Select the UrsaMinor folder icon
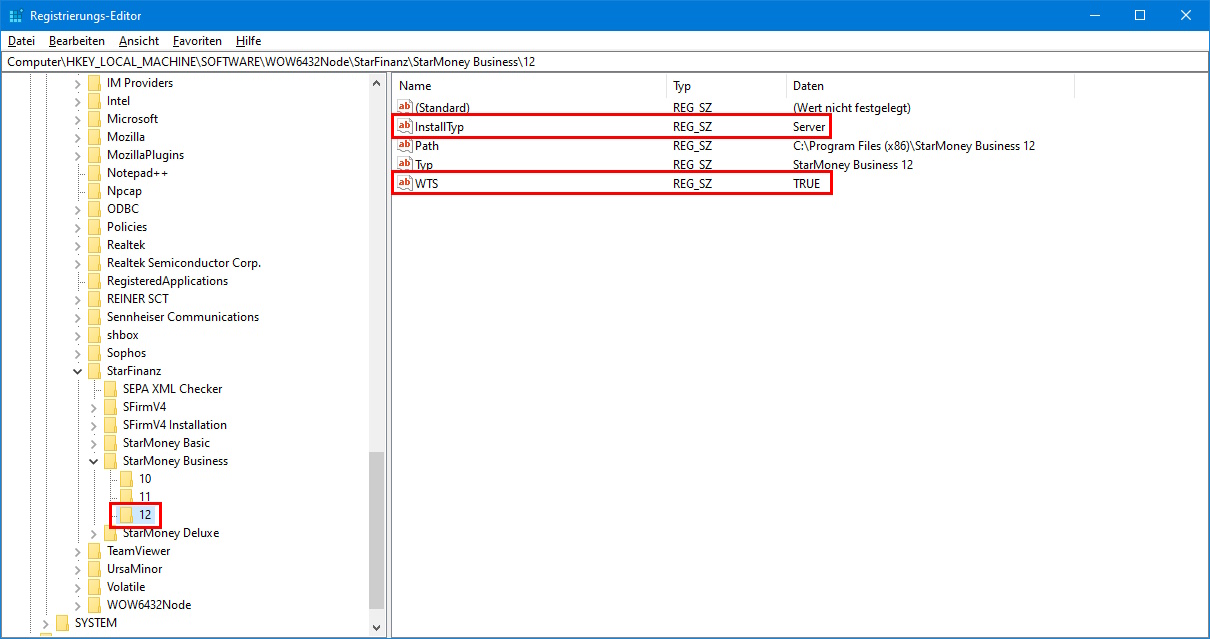Screen dimensions: 1210x639 [x=94, y=569]
